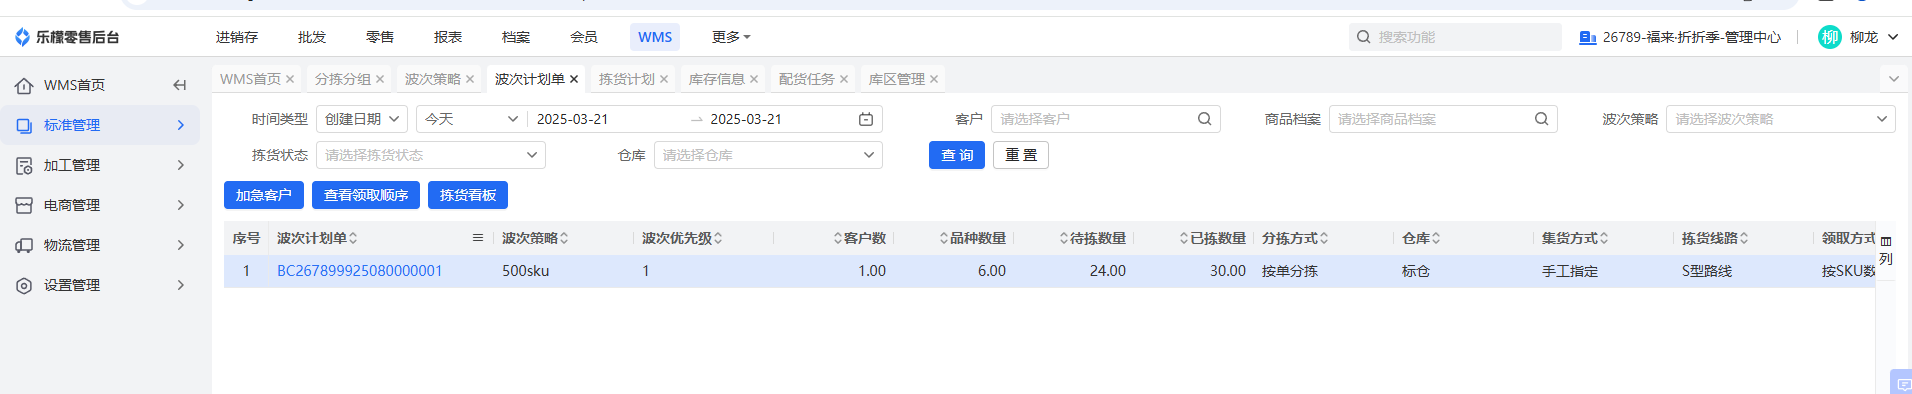
Task: Open the 今天 quick date dropdown
Action: click(x=472, y=119)
